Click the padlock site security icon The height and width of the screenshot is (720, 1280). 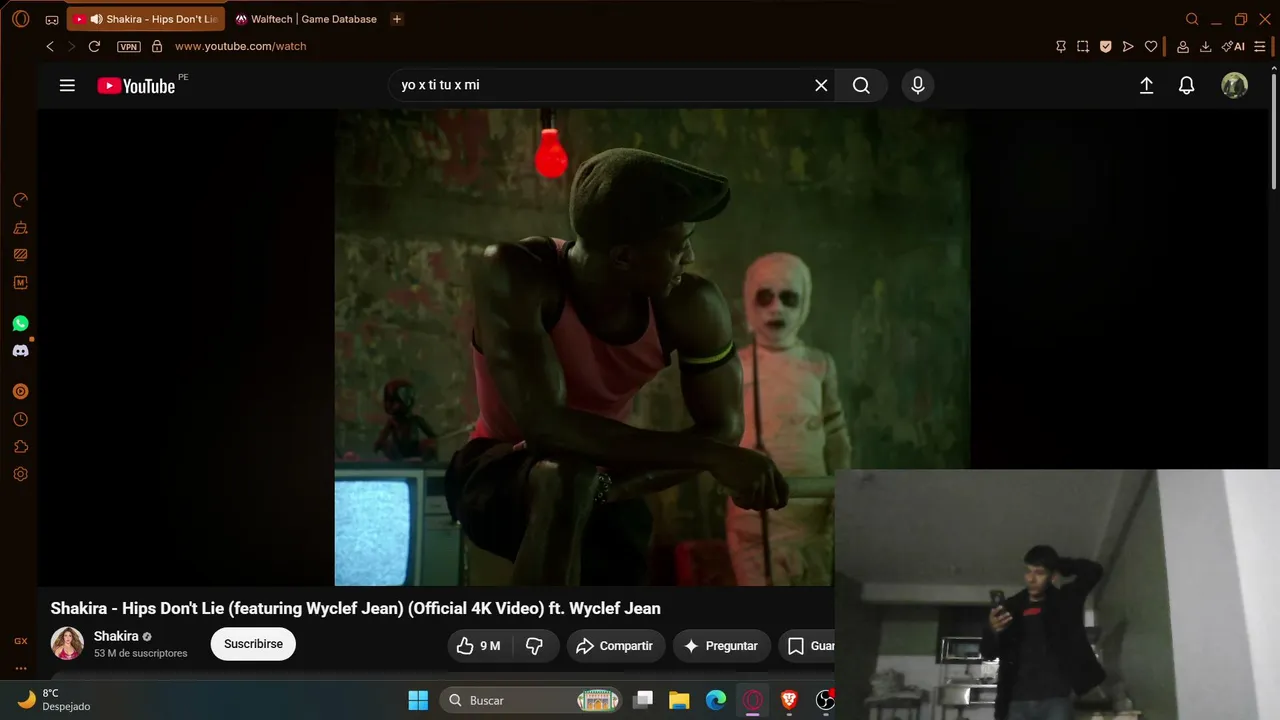157,46
